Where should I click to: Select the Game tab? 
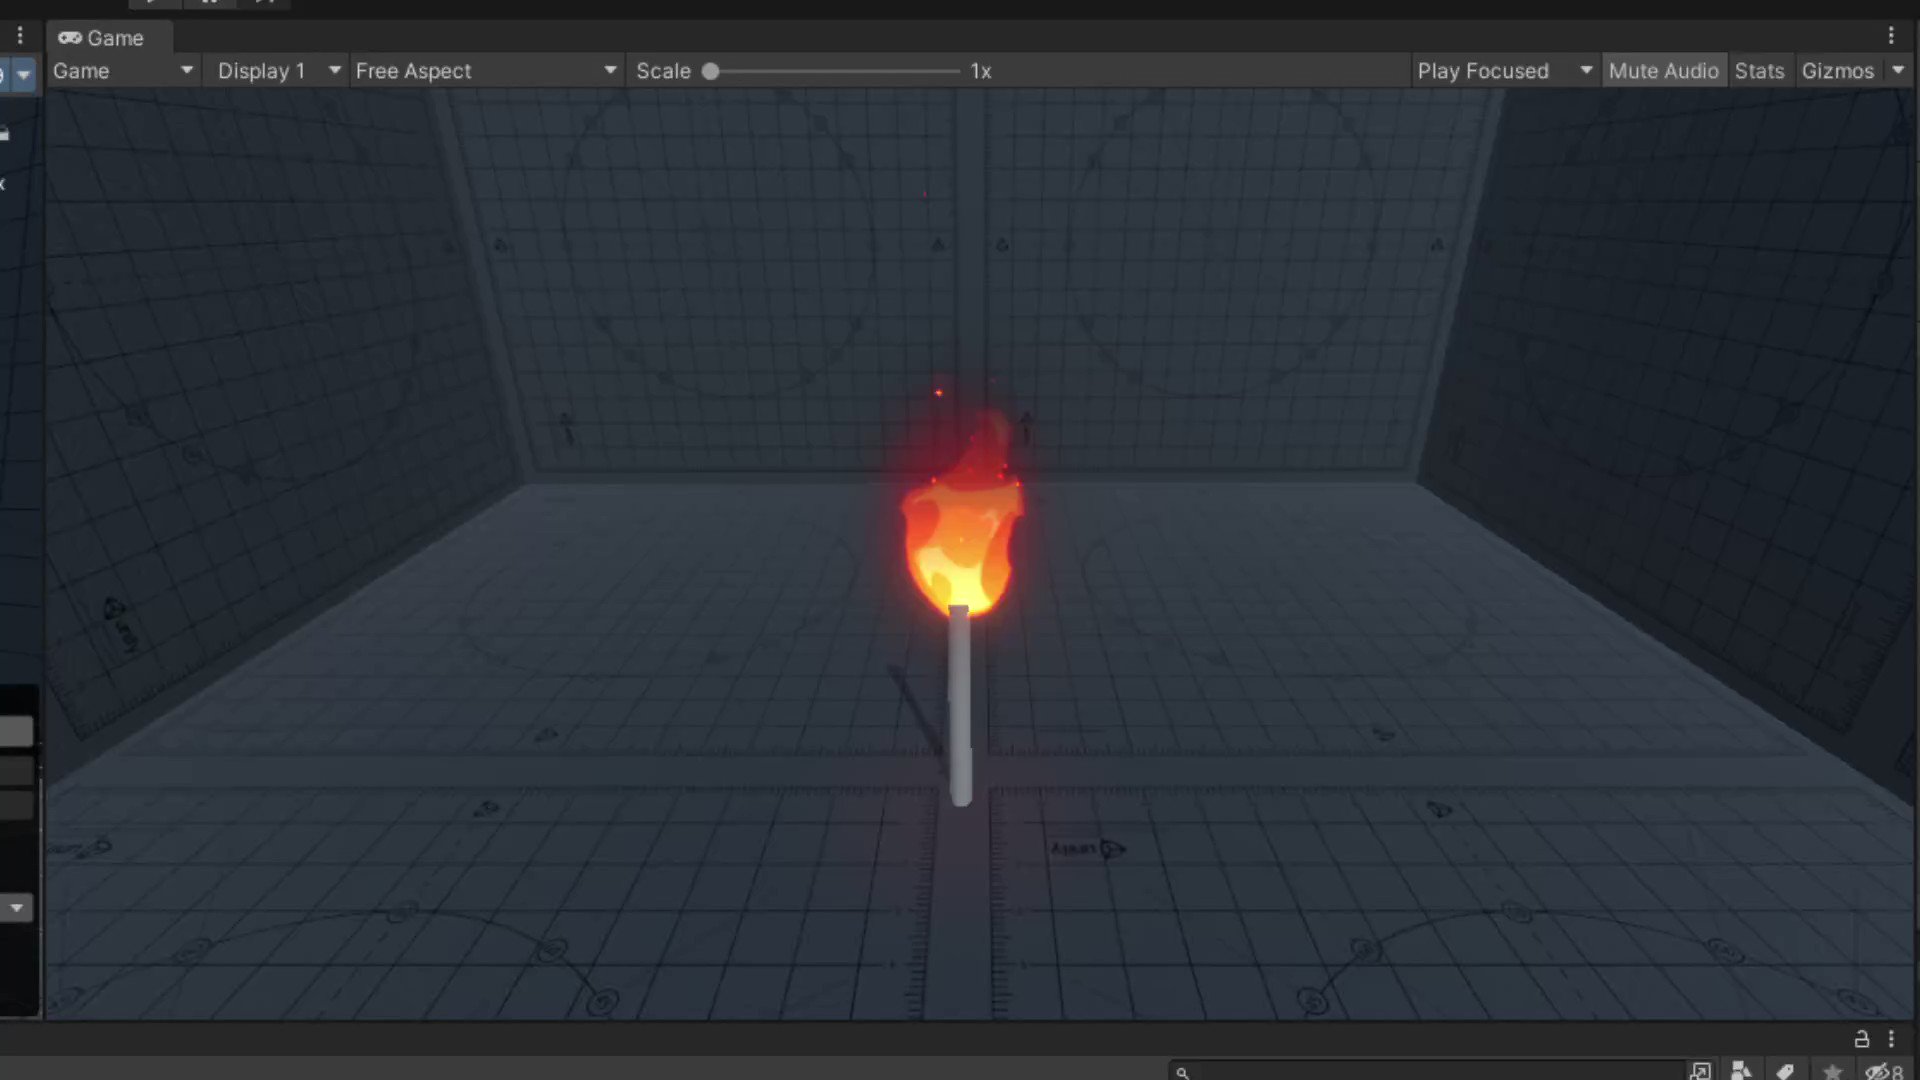coord(102,38)
